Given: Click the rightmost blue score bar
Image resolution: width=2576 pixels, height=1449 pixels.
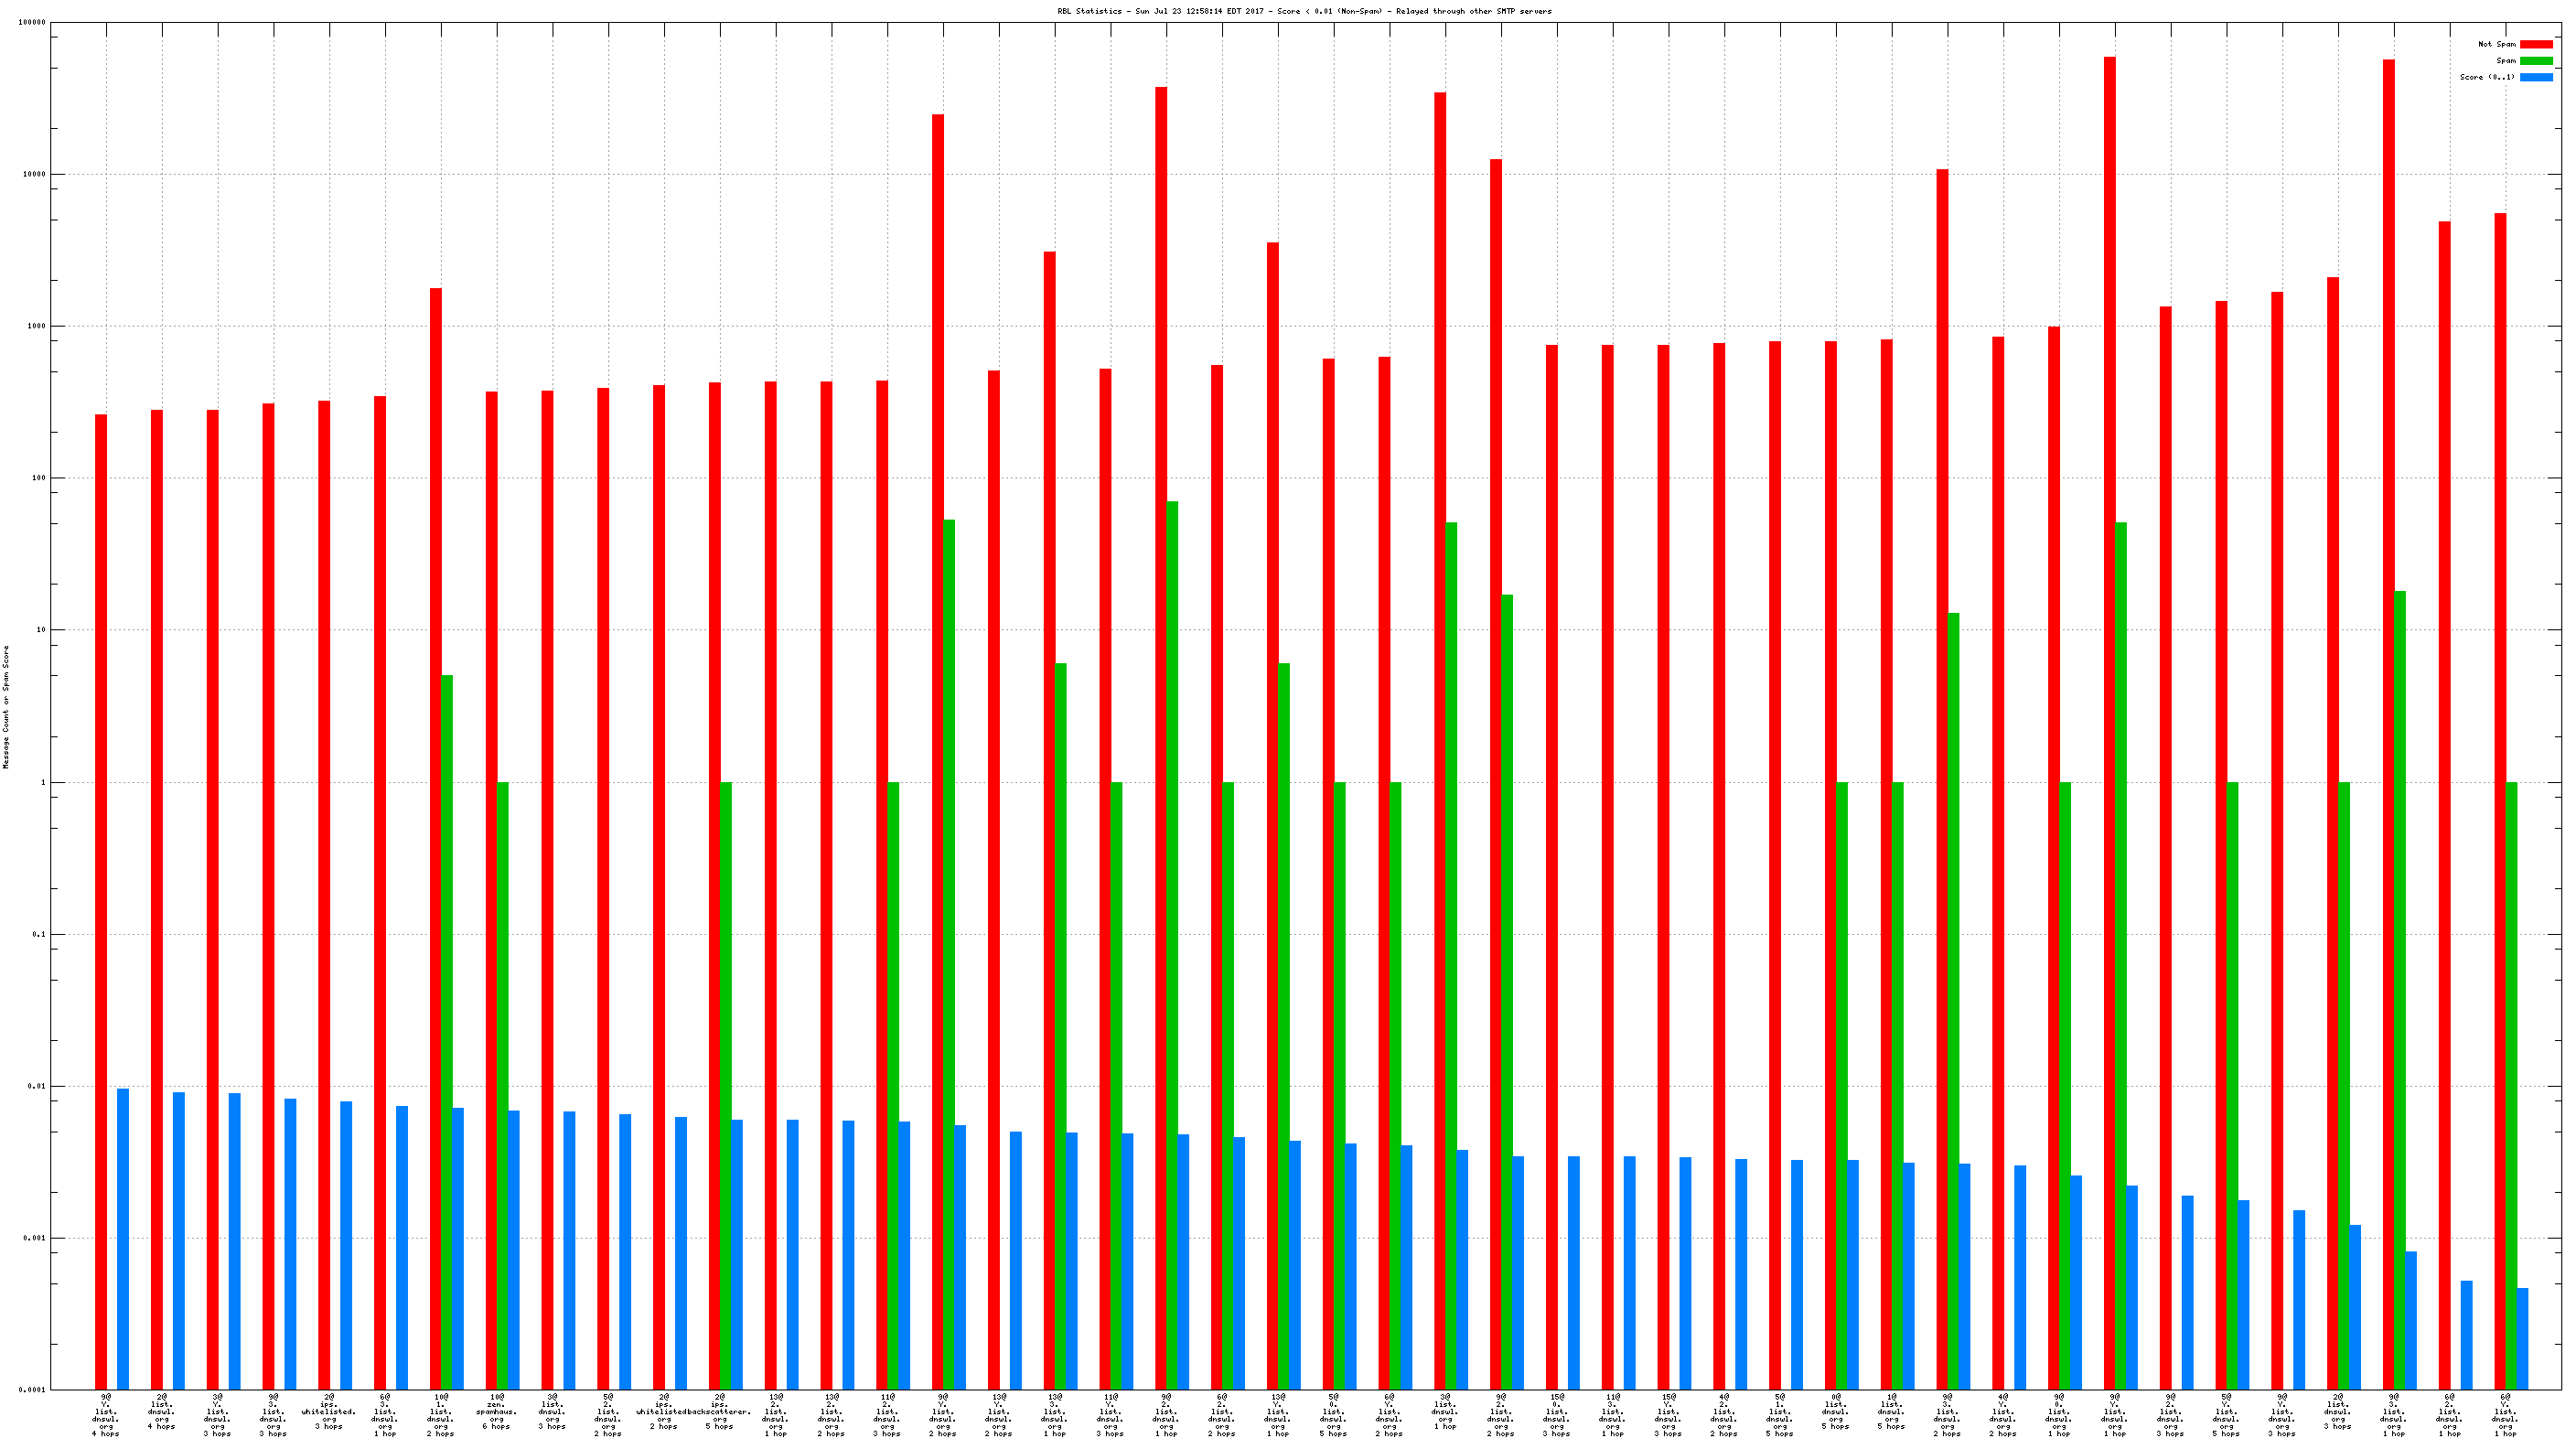Looking at the screenshot, I should click(2522, 1338).
